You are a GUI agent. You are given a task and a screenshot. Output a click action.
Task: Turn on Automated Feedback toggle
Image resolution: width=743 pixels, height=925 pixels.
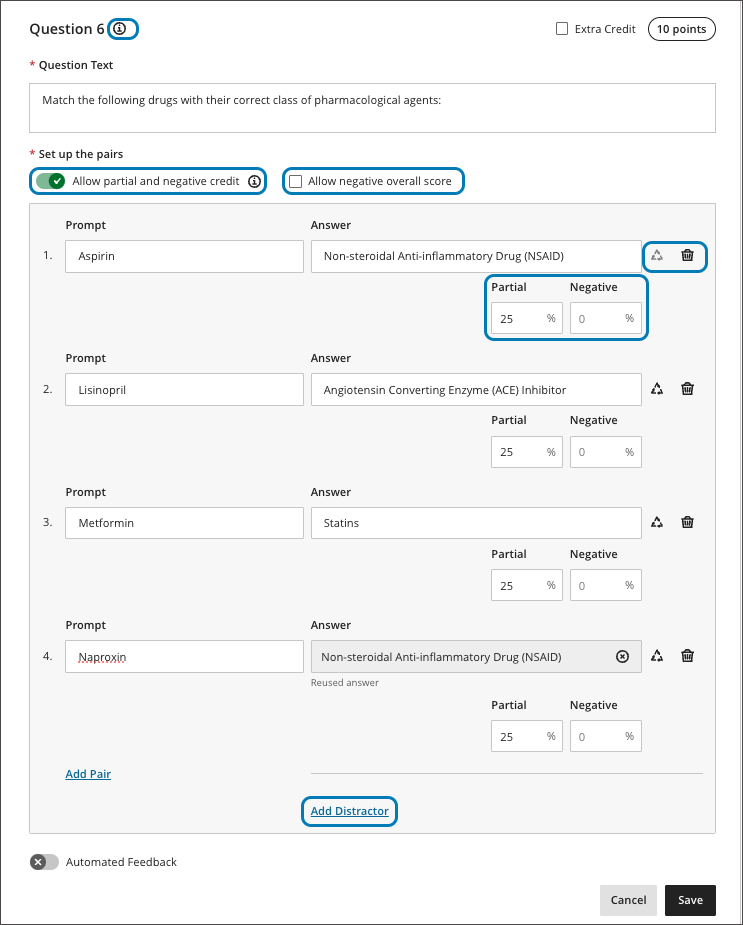pos(44,862)
